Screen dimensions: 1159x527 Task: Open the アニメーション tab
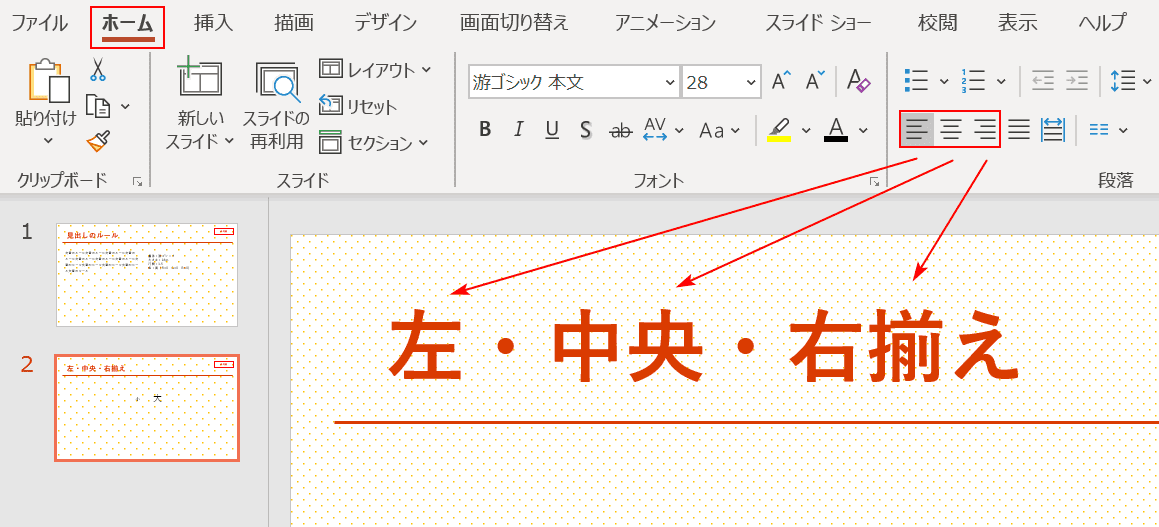click(x=665, y=23)
